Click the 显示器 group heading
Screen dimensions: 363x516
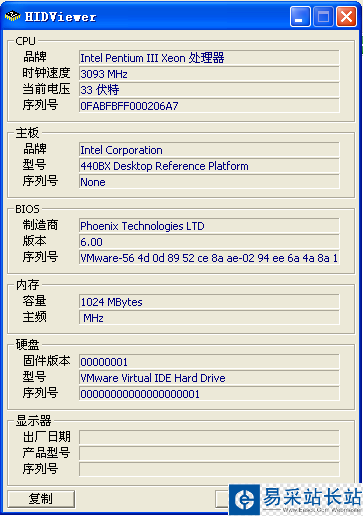34,421
